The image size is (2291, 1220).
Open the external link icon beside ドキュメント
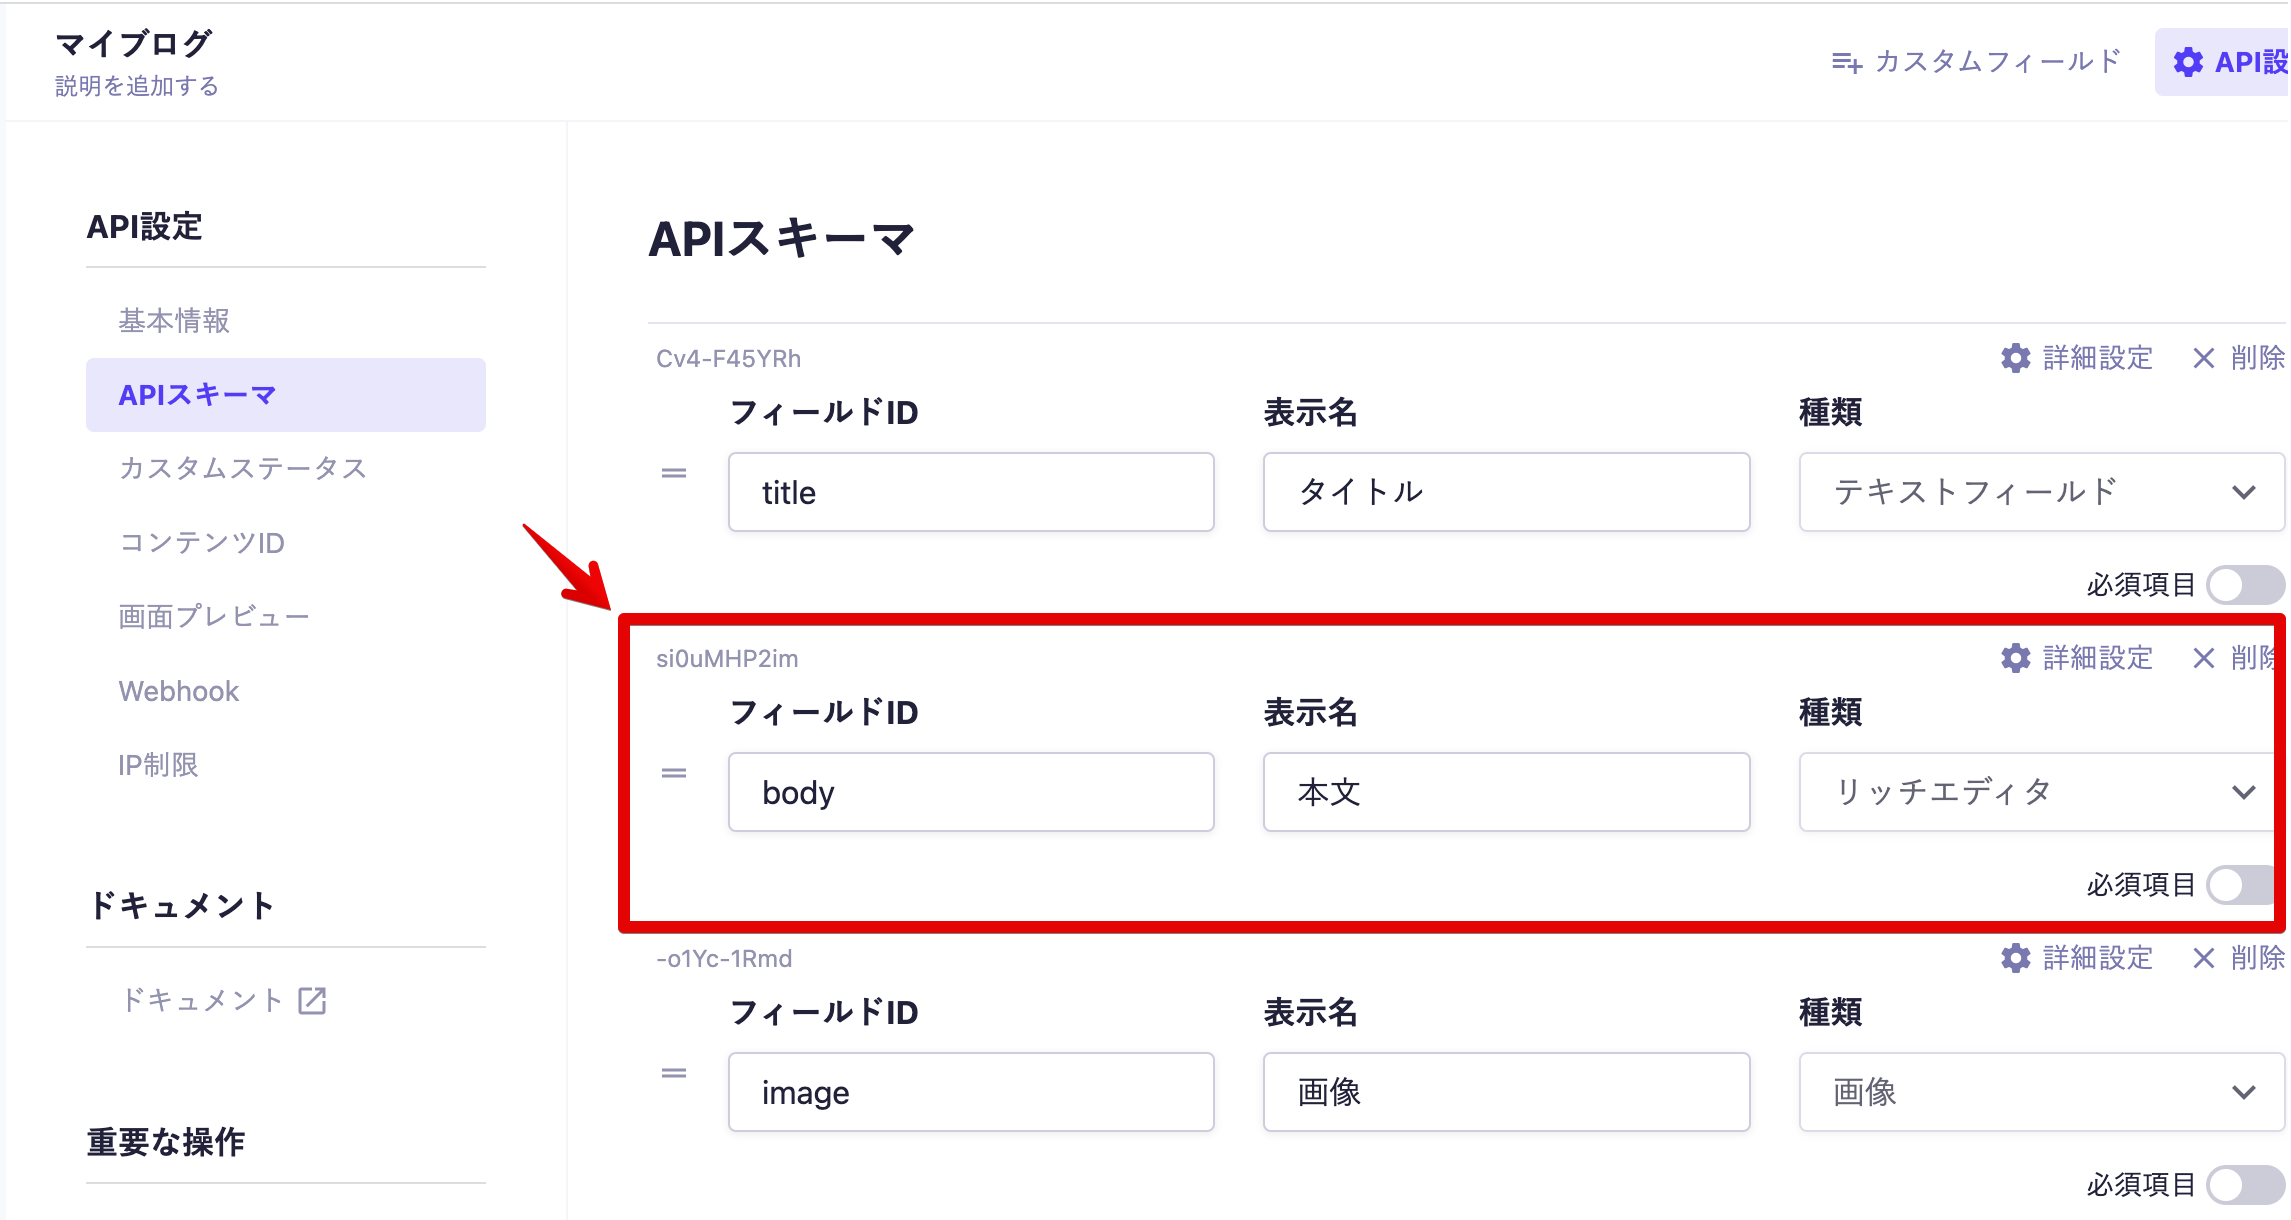click(312, 1000)
